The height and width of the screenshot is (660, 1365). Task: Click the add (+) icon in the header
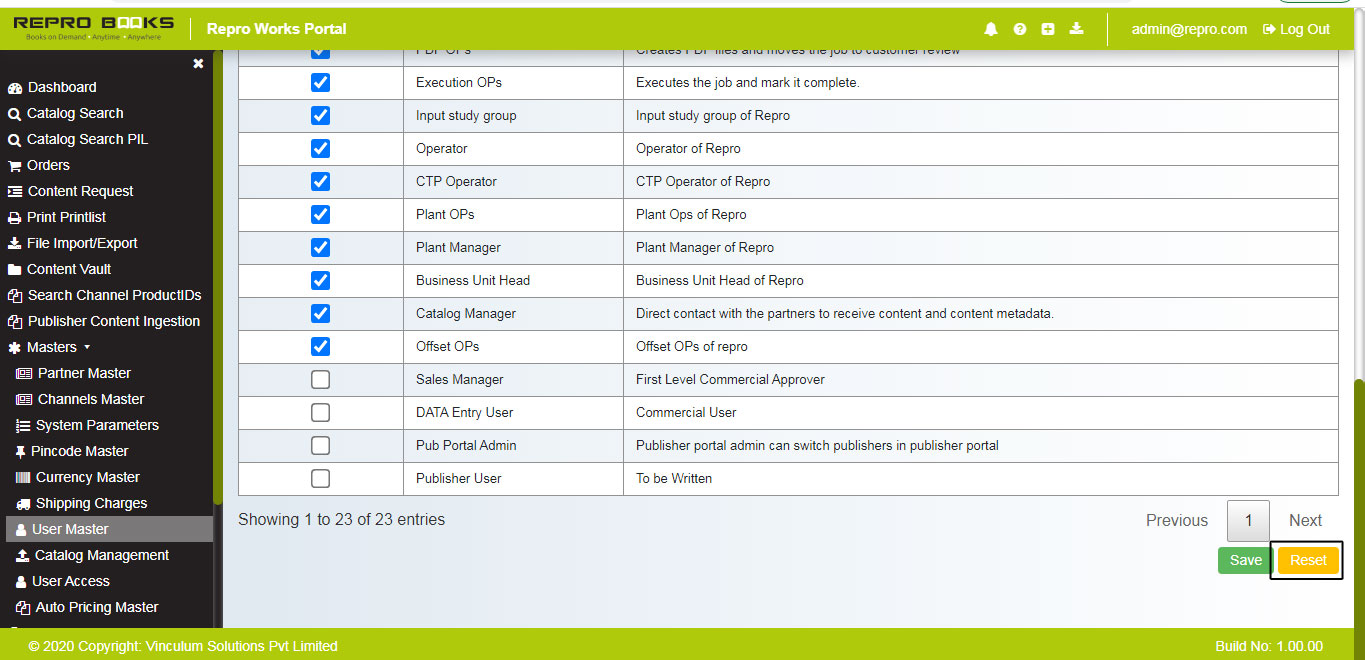coord(1048,29)
